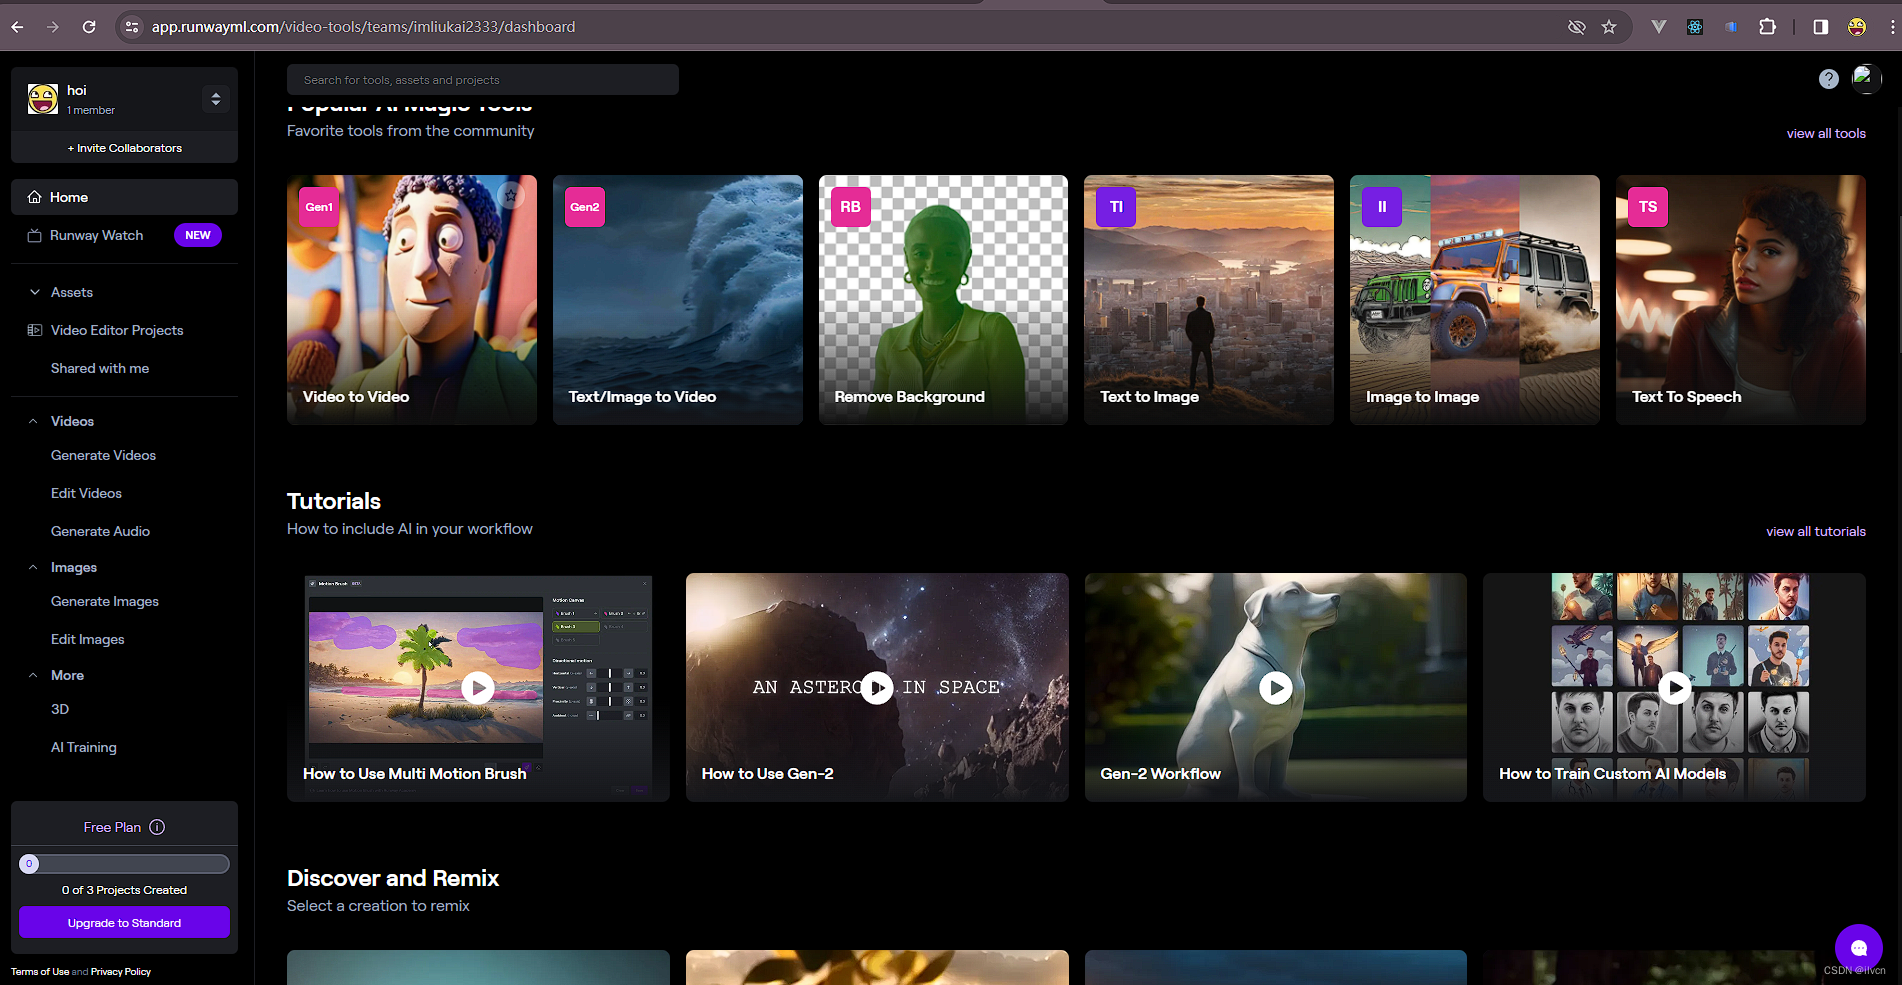Collapse the More section
Screen dimensions: 1902x985
34,675
